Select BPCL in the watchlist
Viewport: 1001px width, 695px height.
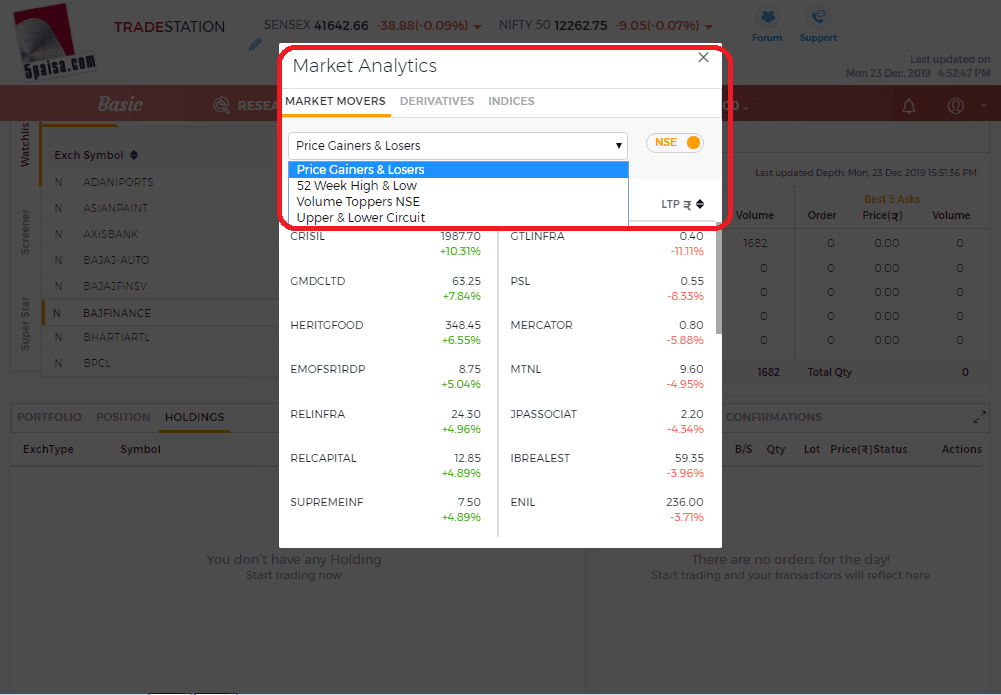click(x=97, y=363)
